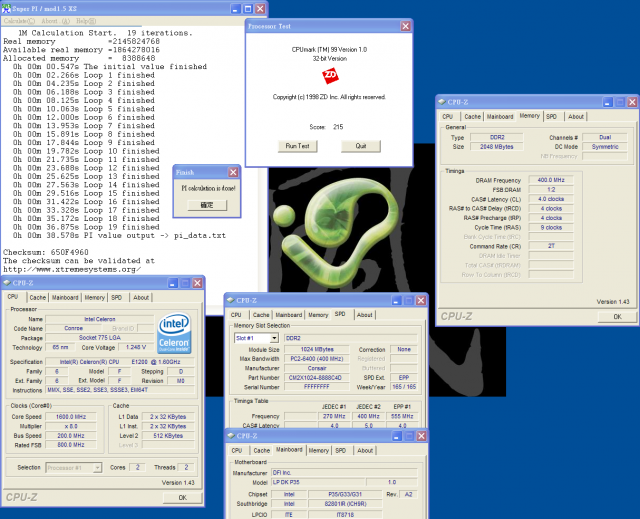
Task: Select Memory tab in CPU window
Action: [95, 297]
